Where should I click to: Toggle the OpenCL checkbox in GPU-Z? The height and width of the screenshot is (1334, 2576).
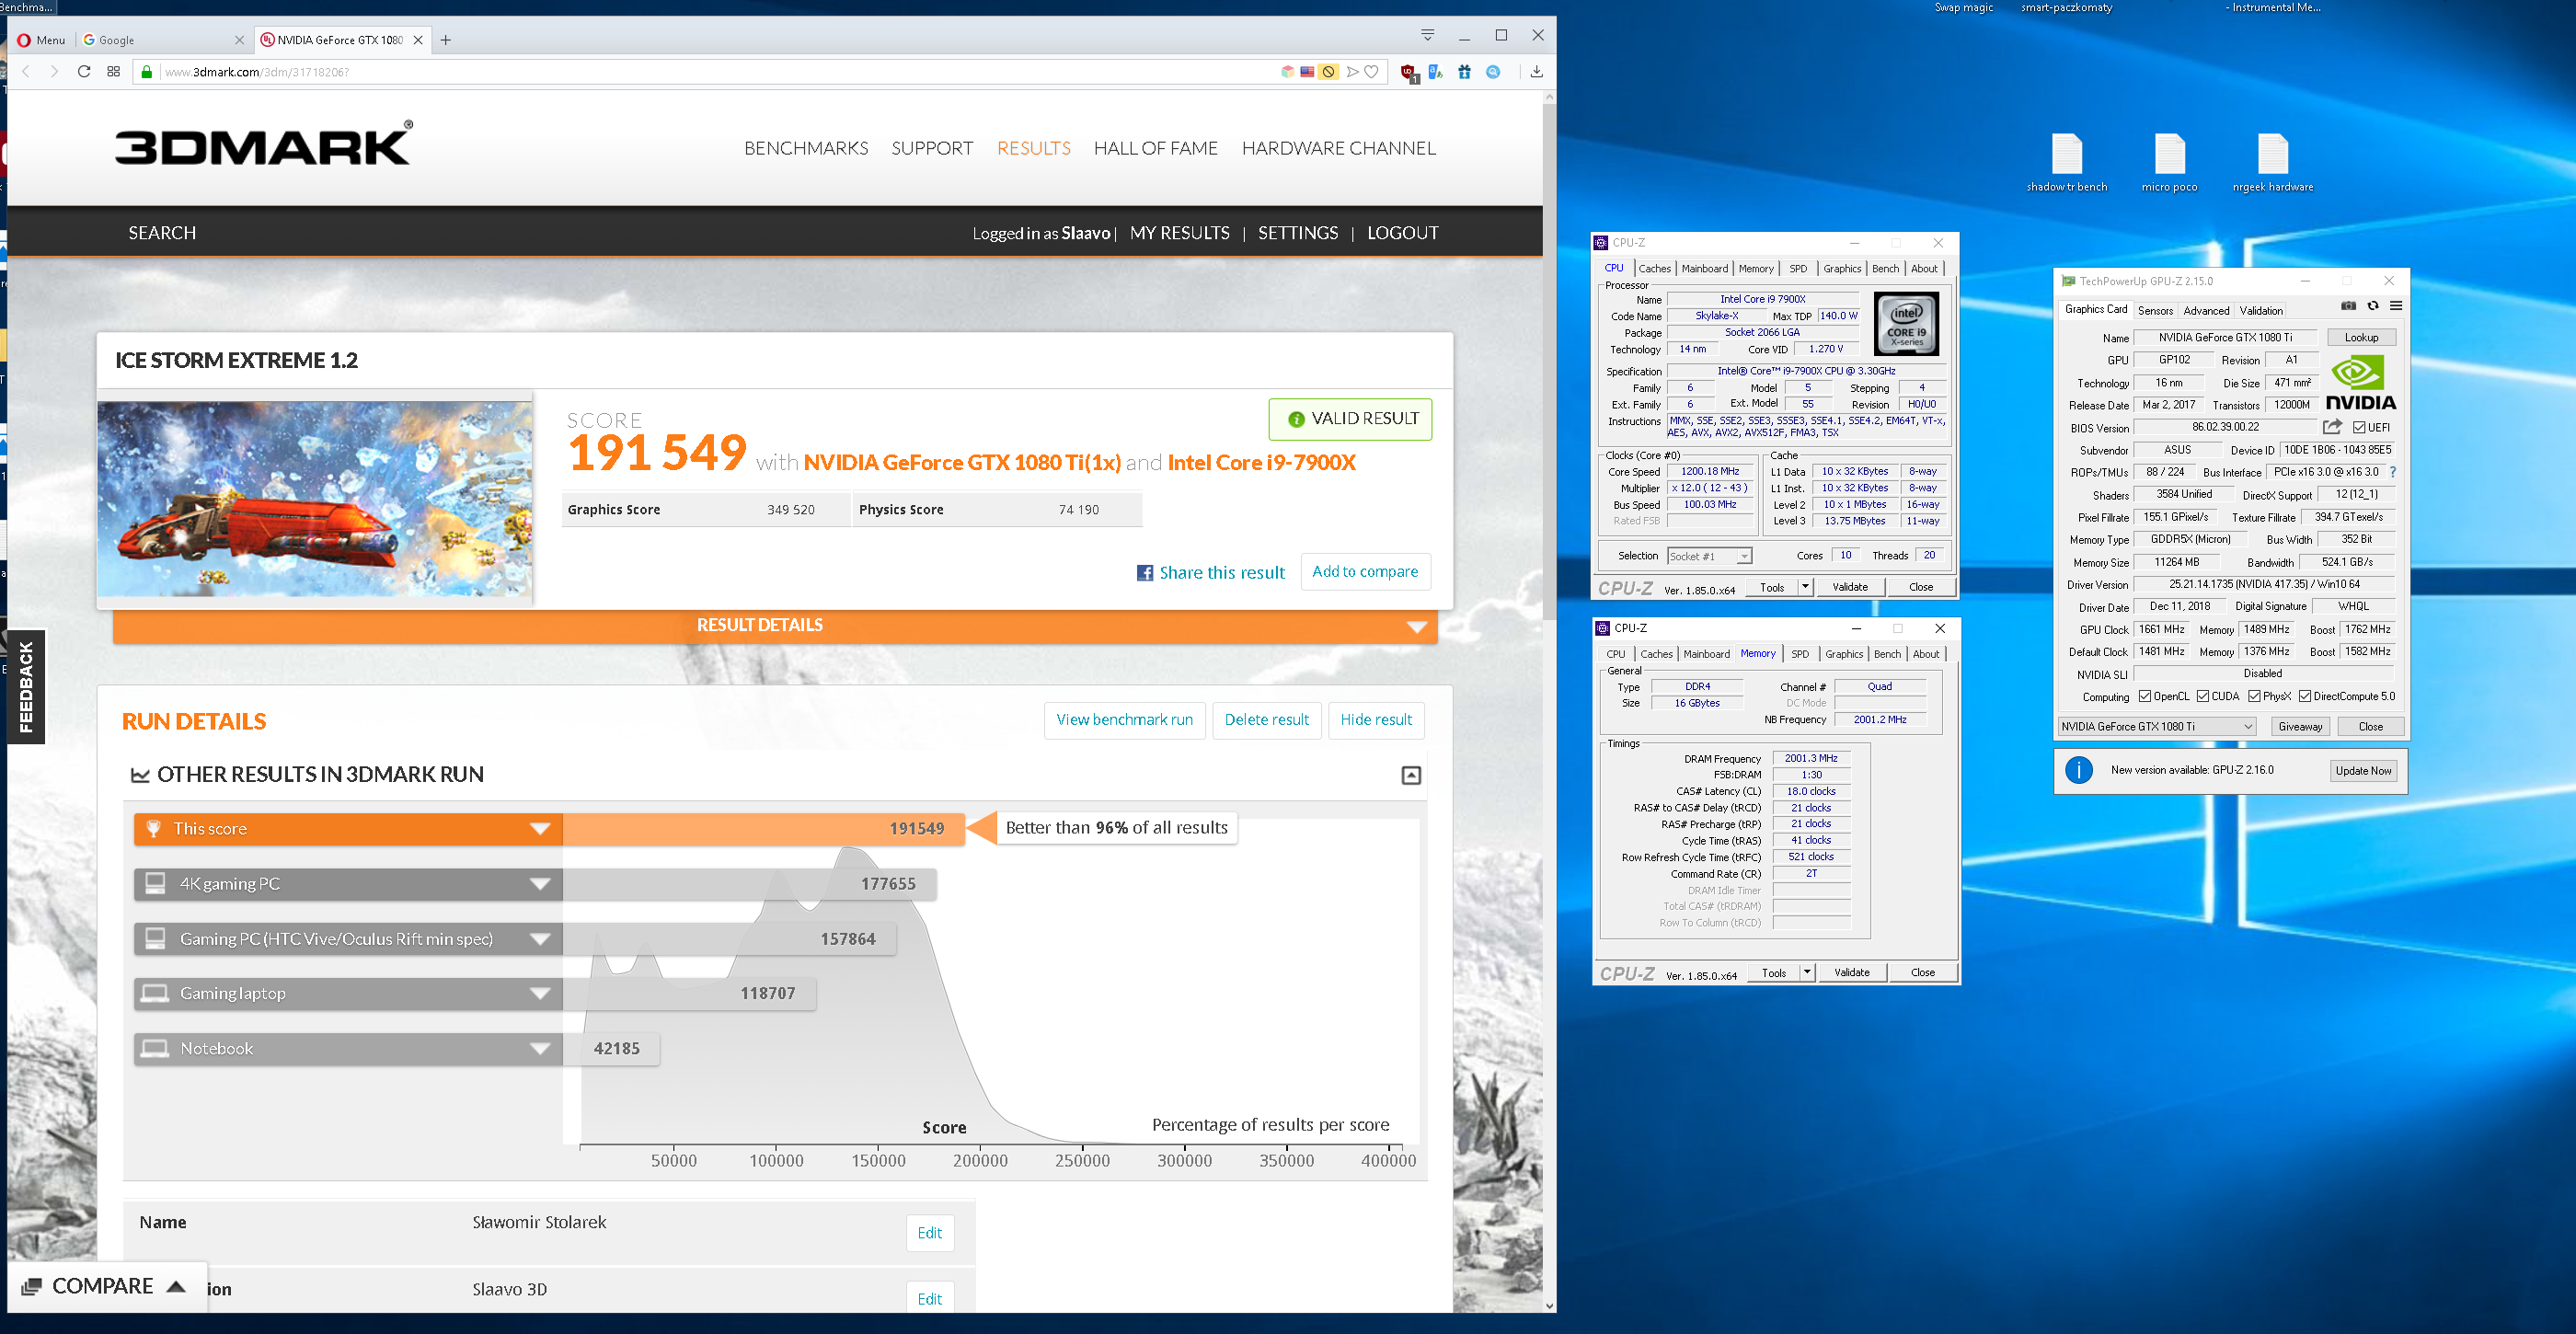(2145, 696)
